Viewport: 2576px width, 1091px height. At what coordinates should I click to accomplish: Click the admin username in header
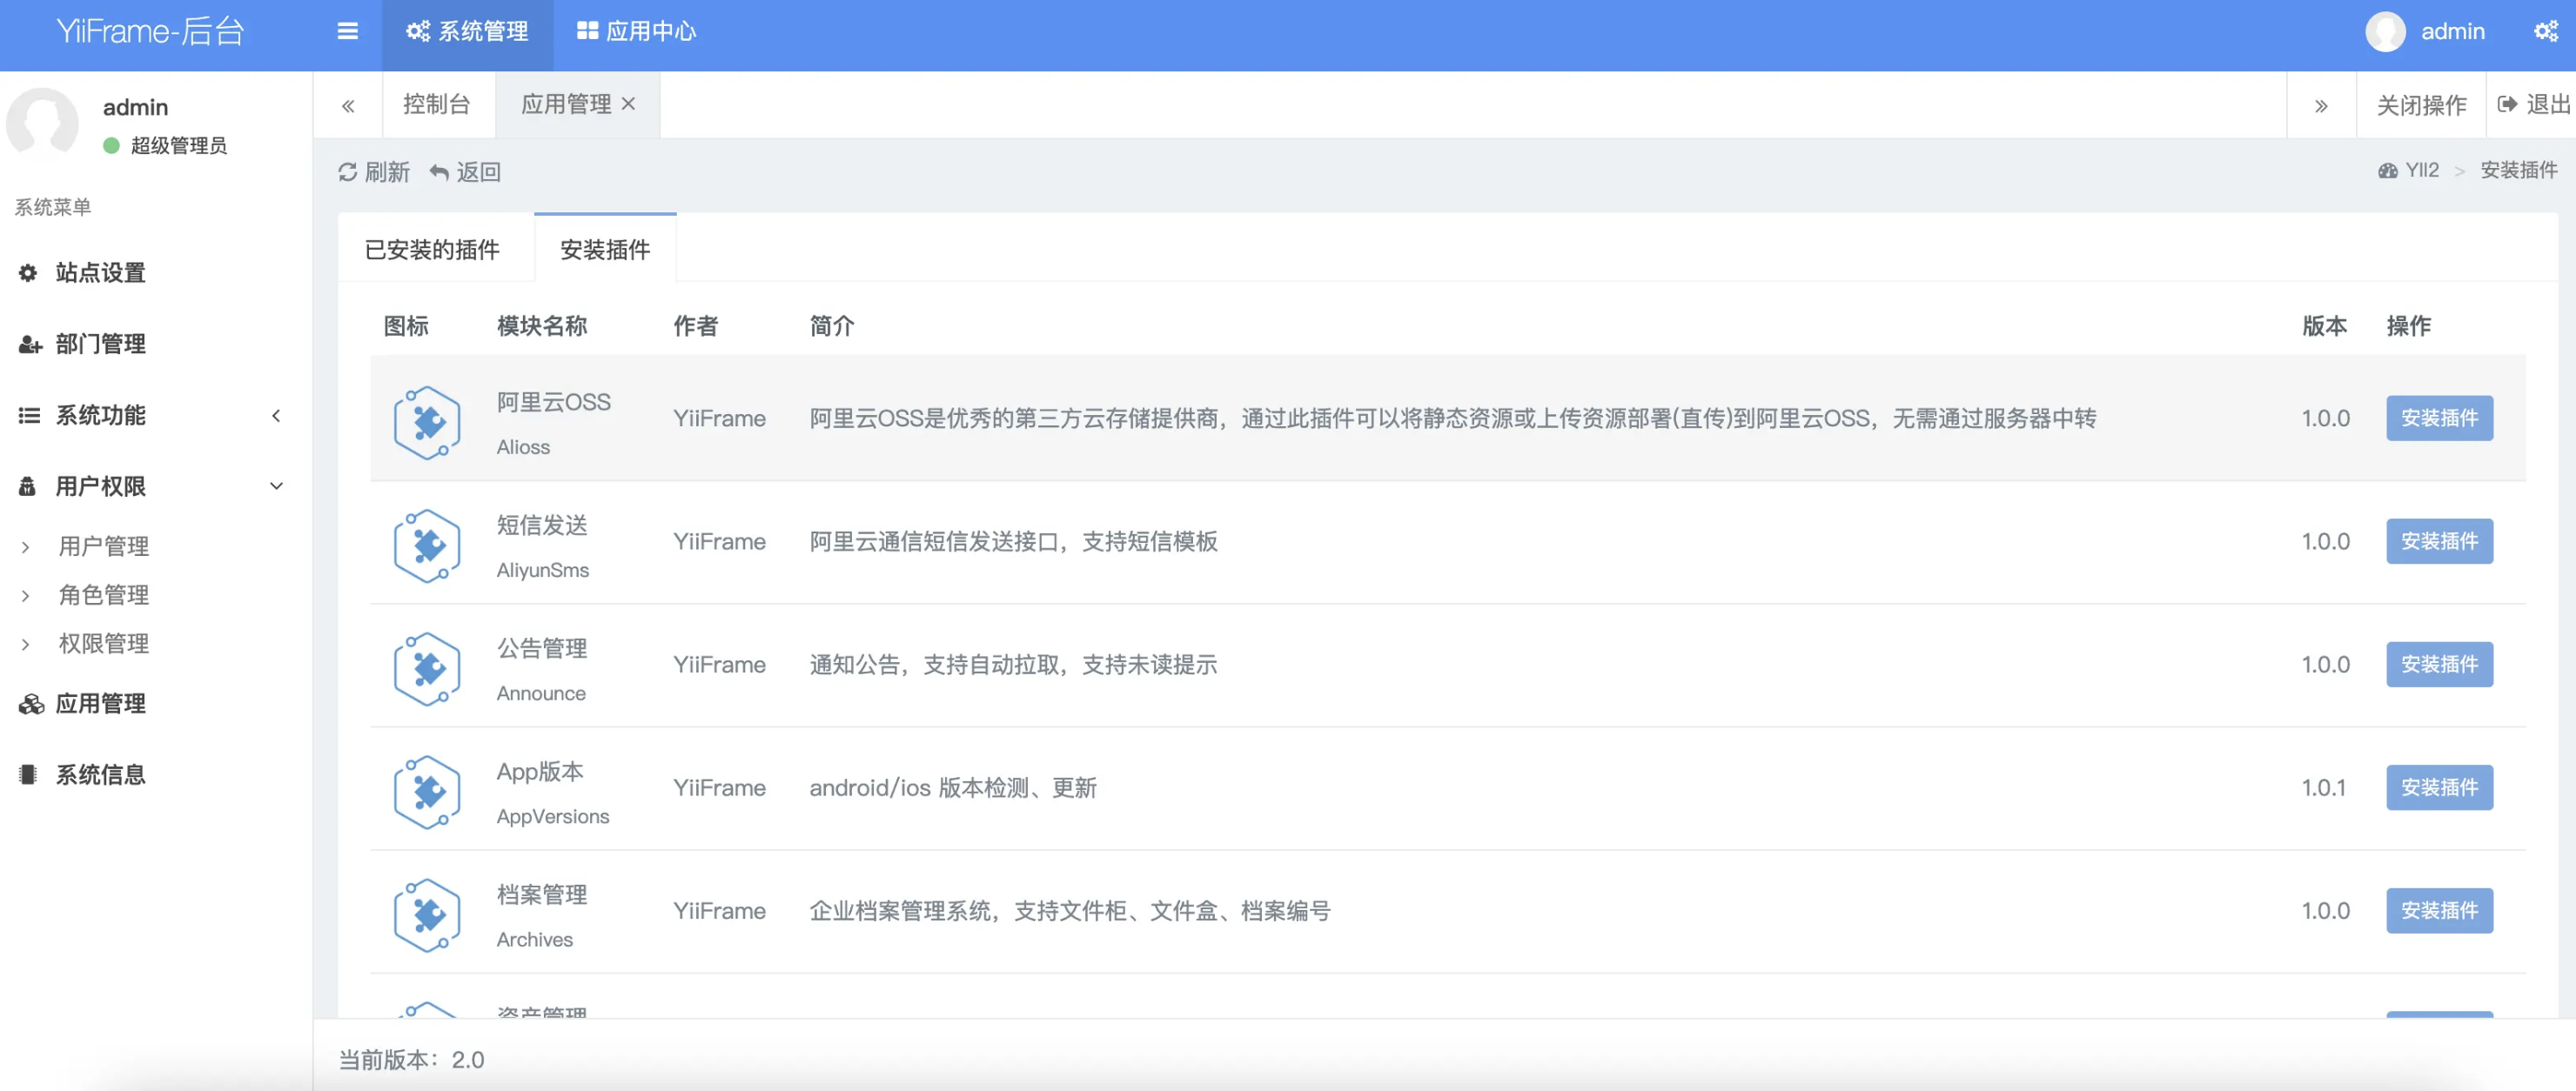2452,31
